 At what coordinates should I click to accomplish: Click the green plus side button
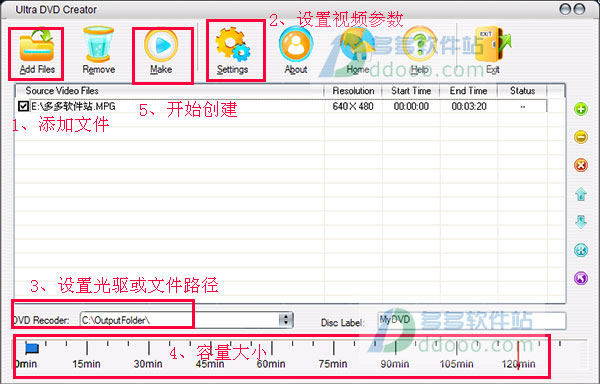580,109
